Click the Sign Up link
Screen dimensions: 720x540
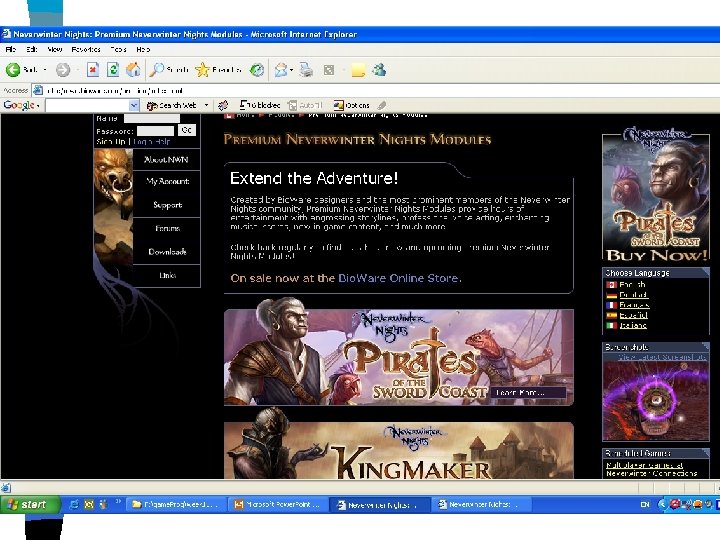pyautogui.click(x=111, y=141)
